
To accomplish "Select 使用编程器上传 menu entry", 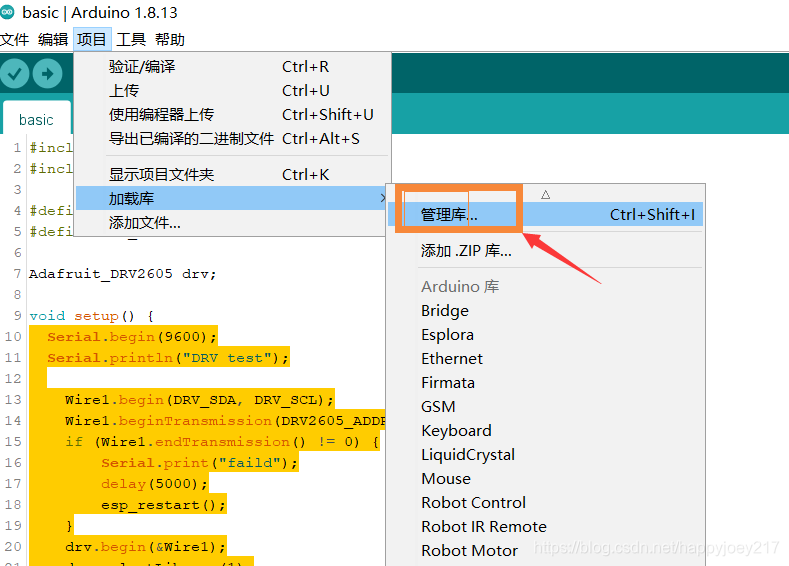I will coord(232,115).
